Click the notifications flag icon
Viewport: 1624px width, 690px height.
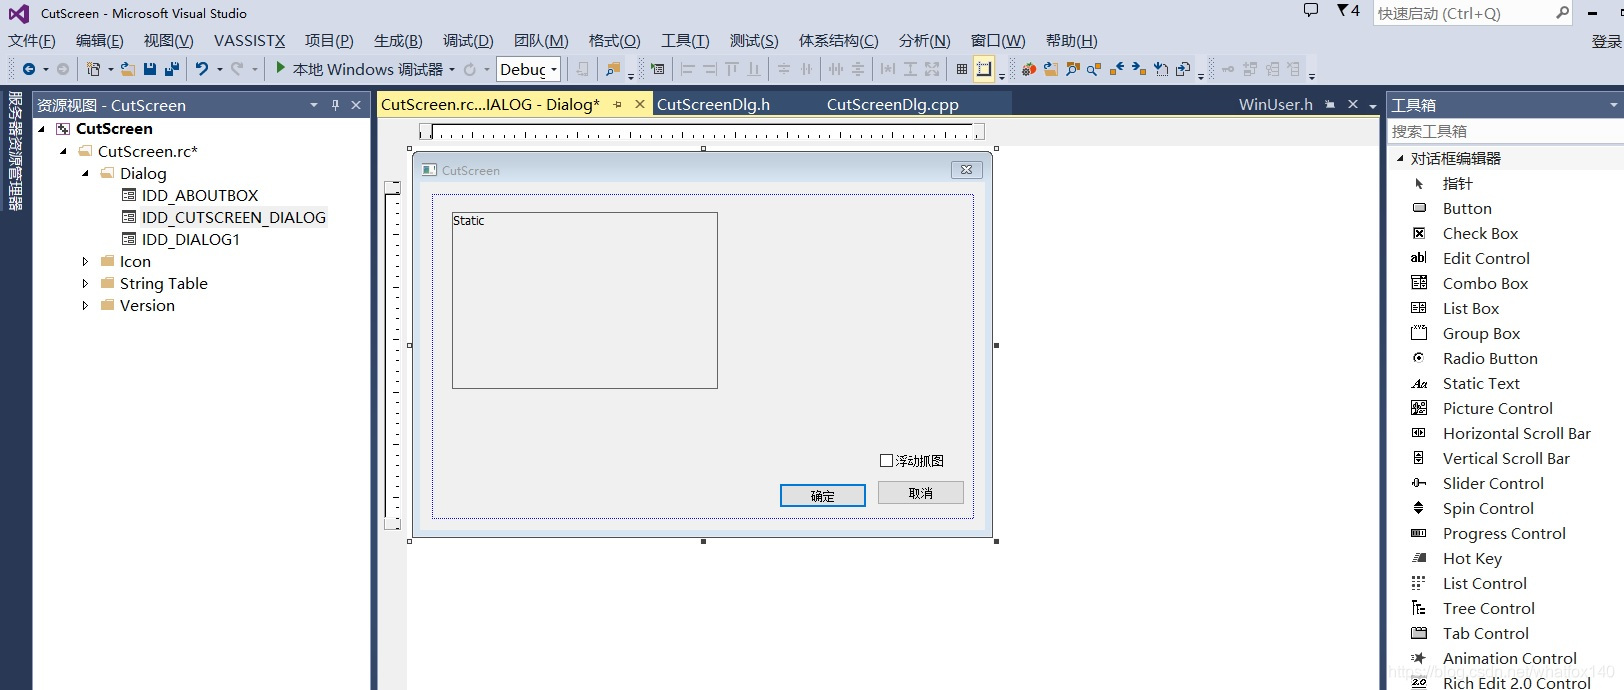[x=1347, y=11]
